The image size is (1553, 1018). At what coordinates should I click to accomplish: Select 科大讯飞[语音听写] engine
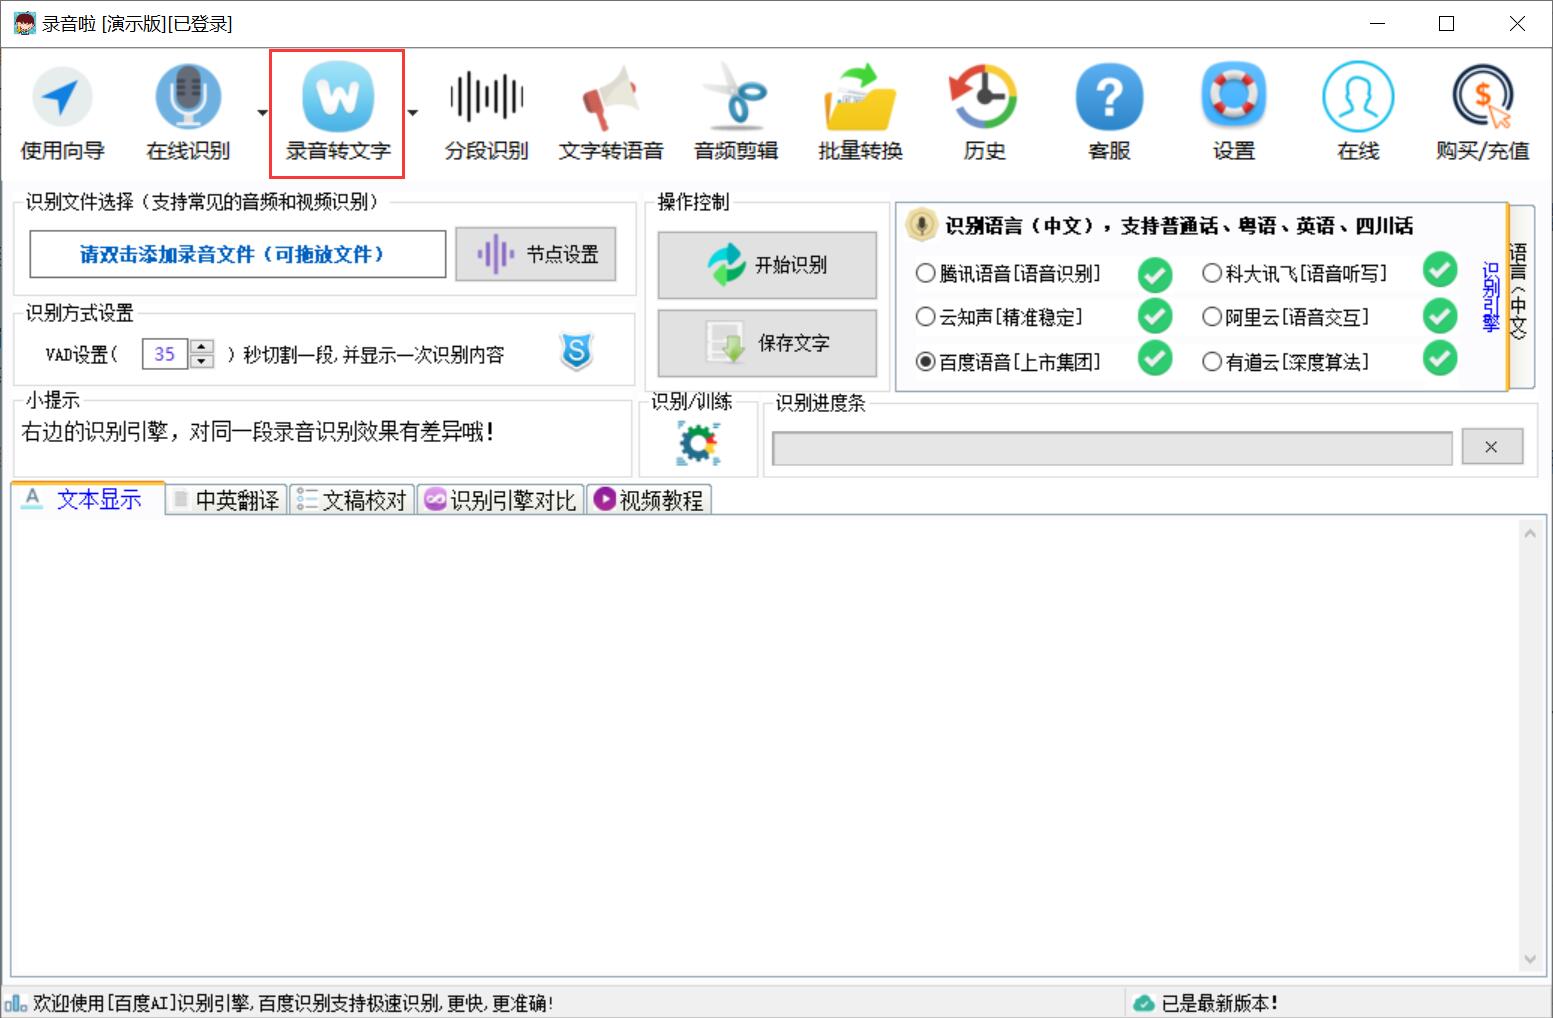point(1294,274)
